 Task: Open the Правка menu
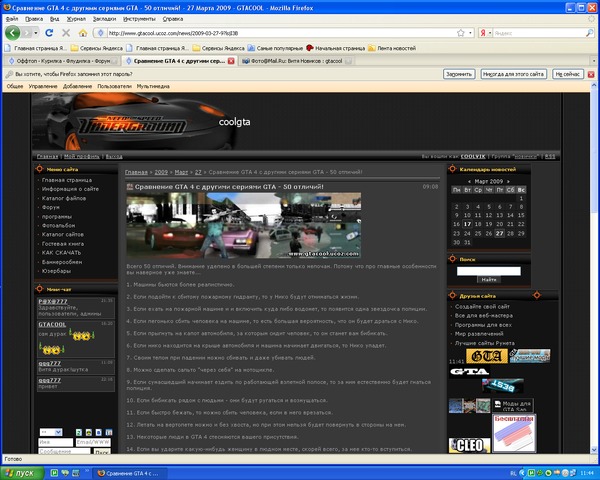point(34,19)
